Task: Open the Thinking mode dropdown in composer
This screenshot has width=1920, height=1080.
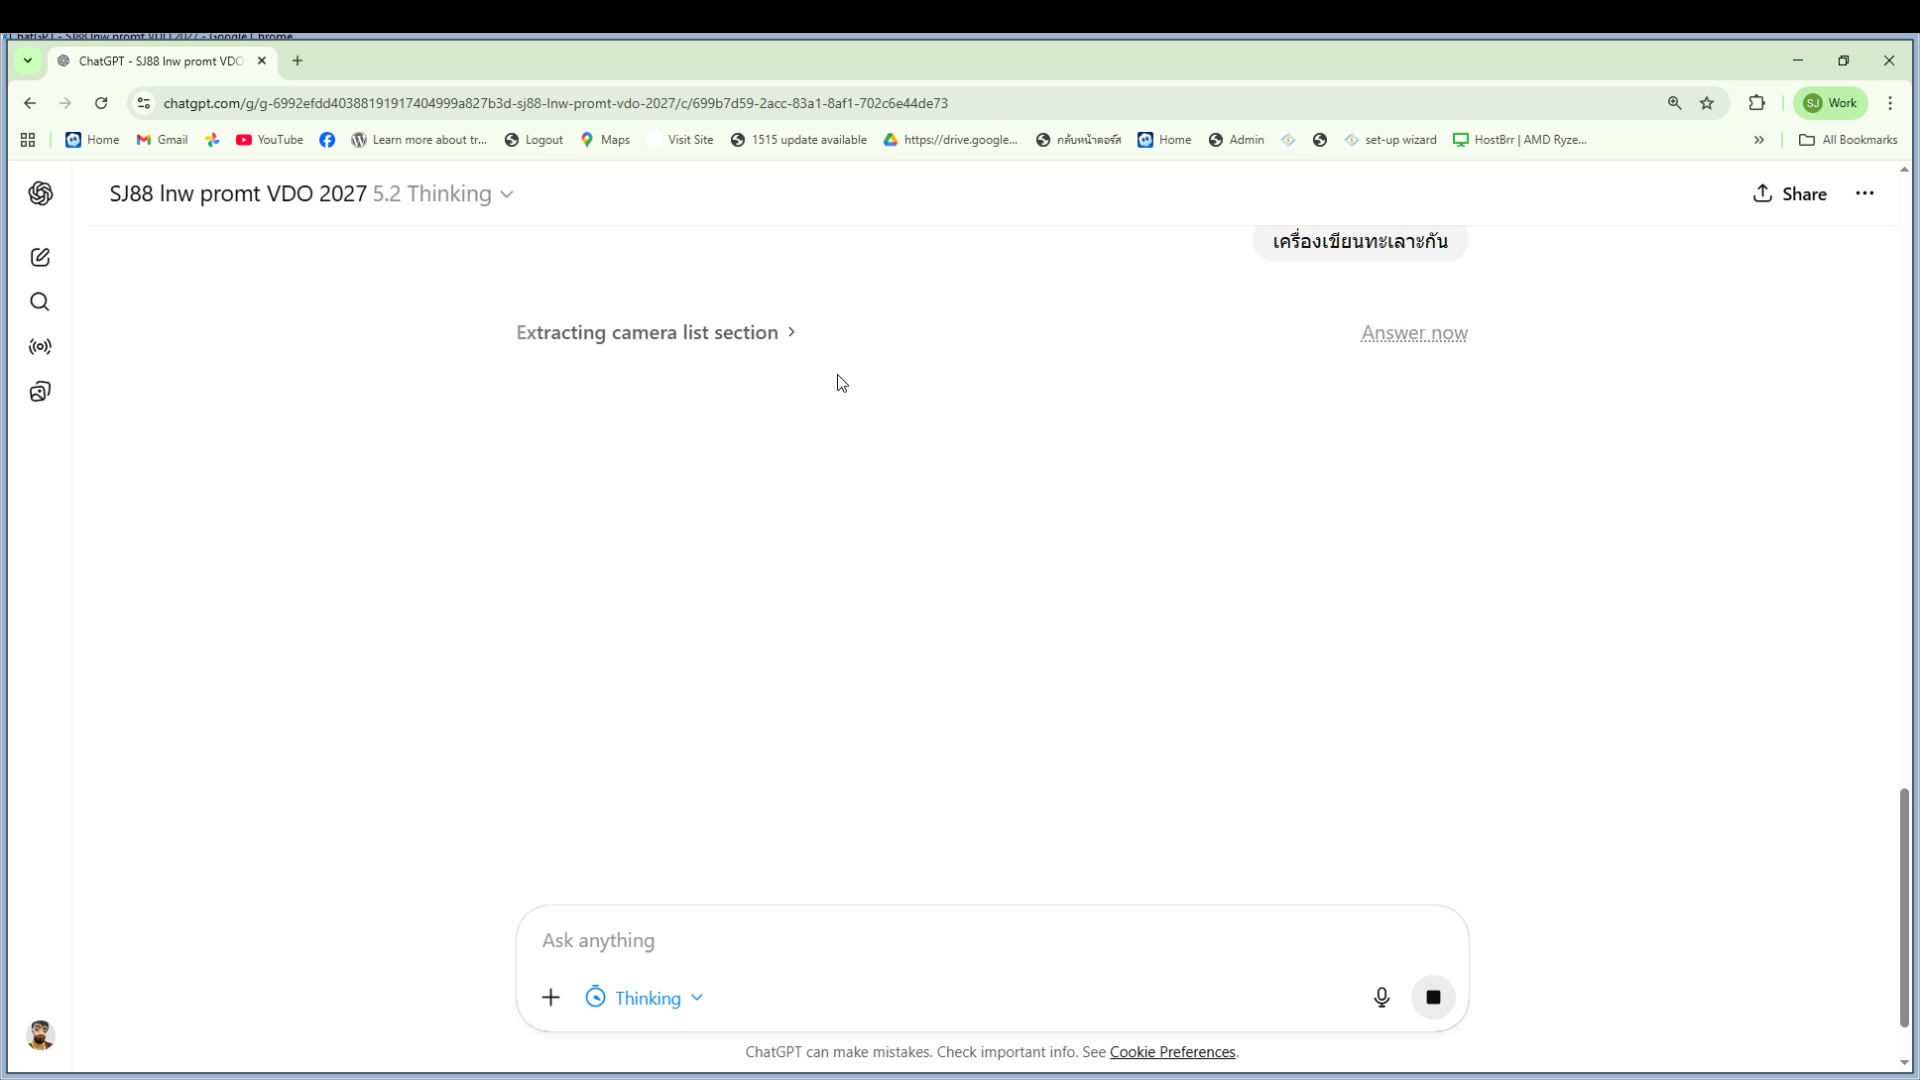Action: [646, 998]
